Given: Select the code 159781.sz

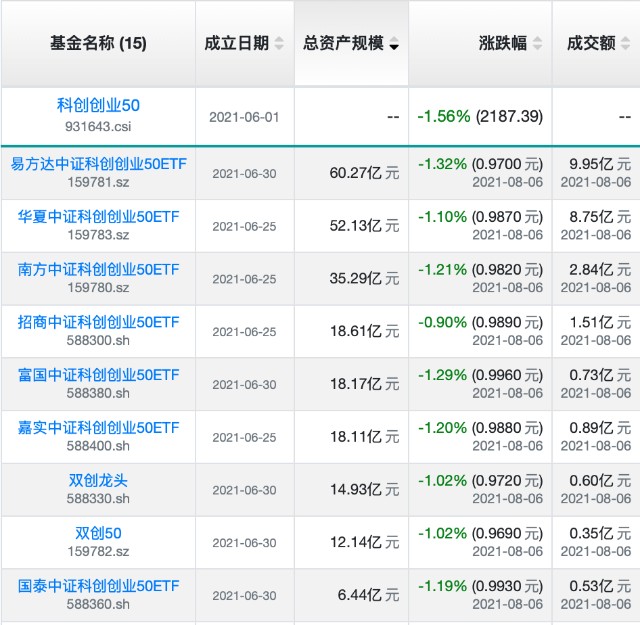Looking at the screenshot, I should coord(98,182).
